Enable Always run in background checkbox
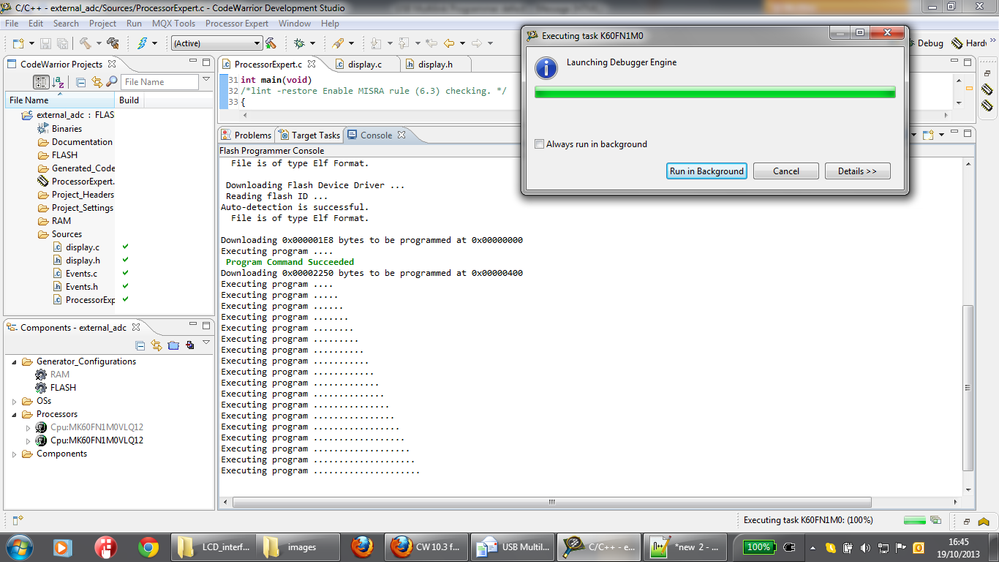The width and height of the screenshot is (999, 562). [539, 145]
